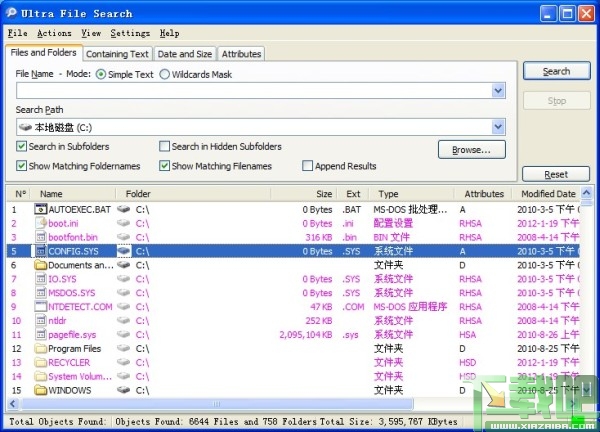Toggle Search in Subfolders checkbox
This screenshot has width=600, height=432.
coord(21,146)
